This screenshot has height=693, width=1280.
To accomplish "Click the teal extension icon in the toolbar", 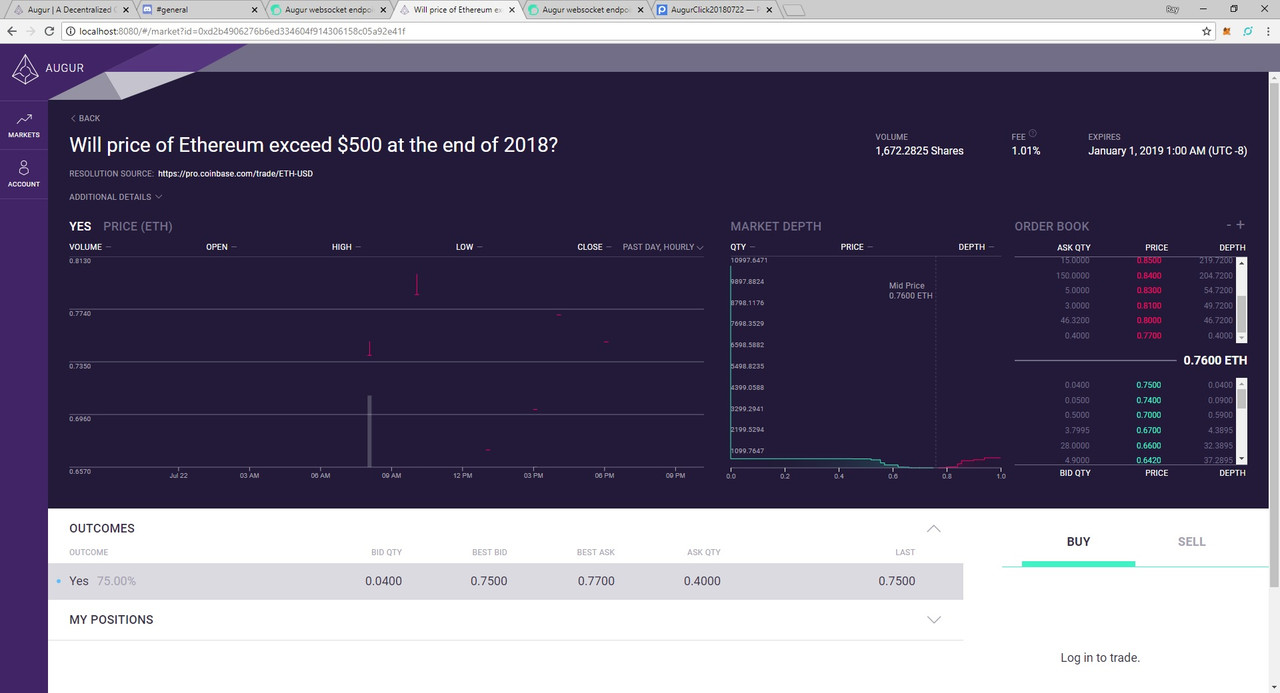I will click(x=1247, y=31).
